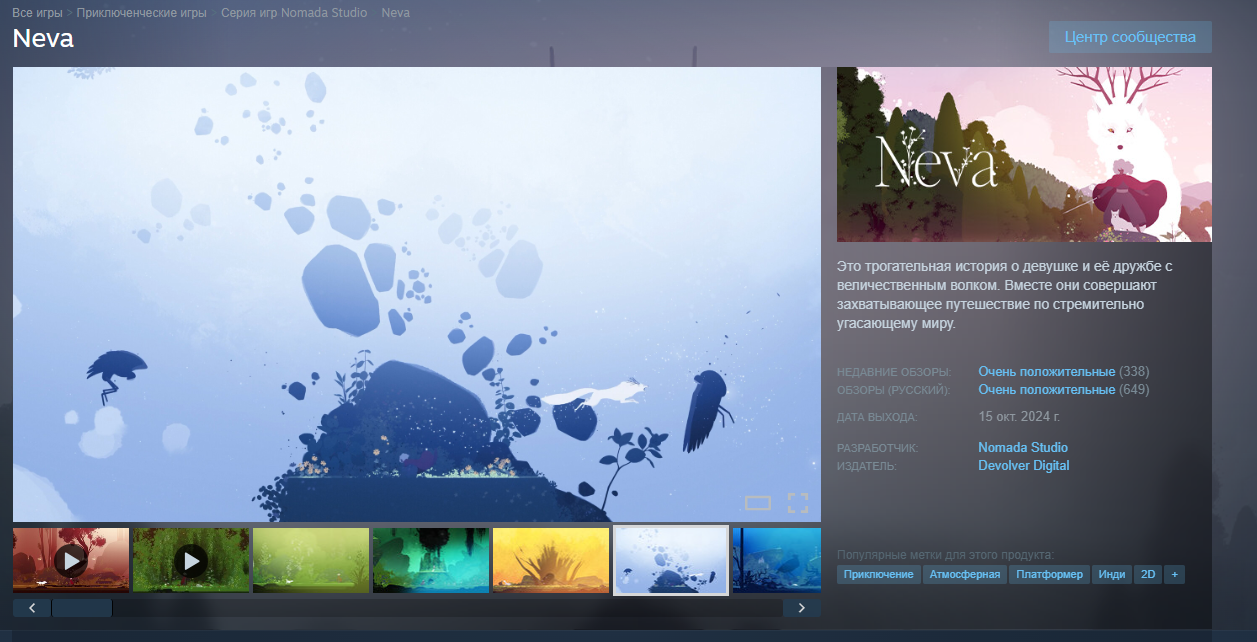Click the НЕДАВНИЕ ОБЗОРЫ label

click(x=894, y=372)
